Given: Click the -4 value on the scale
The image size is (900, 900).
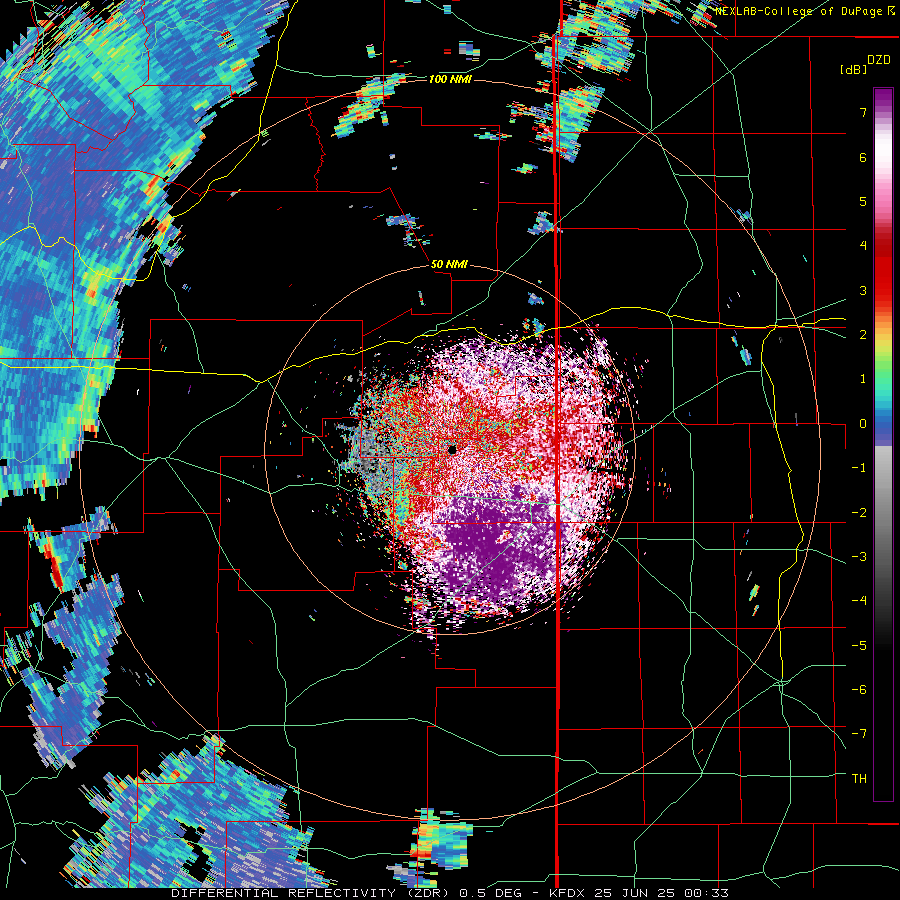Looking at the screenshot, I should tap(859, 601).
